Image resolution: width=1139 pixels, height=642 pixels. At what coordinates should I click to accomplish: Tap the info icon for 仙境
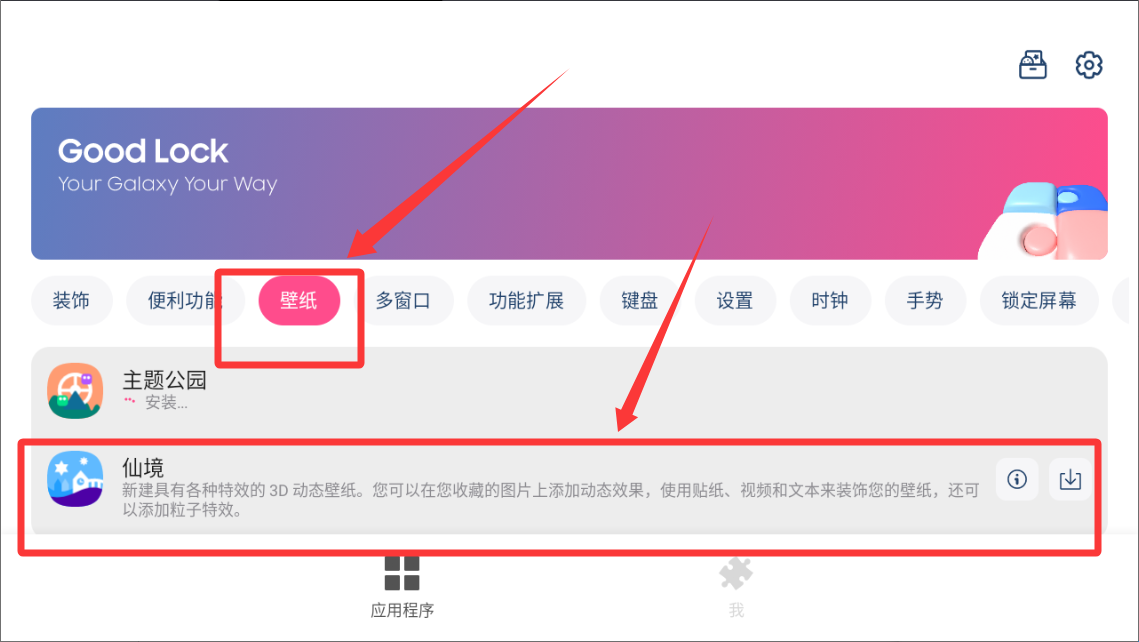[x=1016, y=479]
